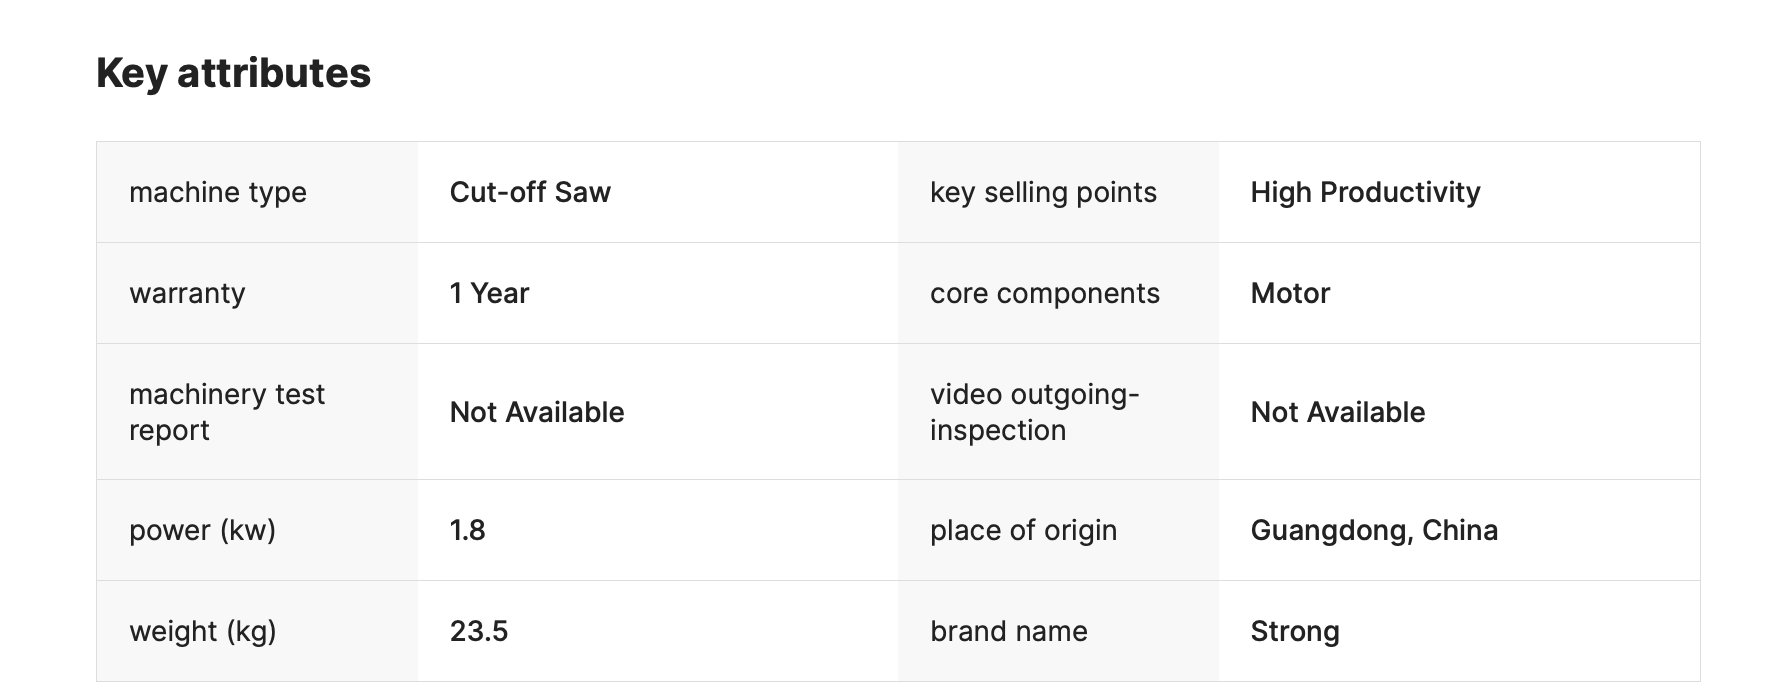The height and width of the screenshot is (700, 1766).
Task: Select the Cut-off Saw value
Action: tap(530, 192)
